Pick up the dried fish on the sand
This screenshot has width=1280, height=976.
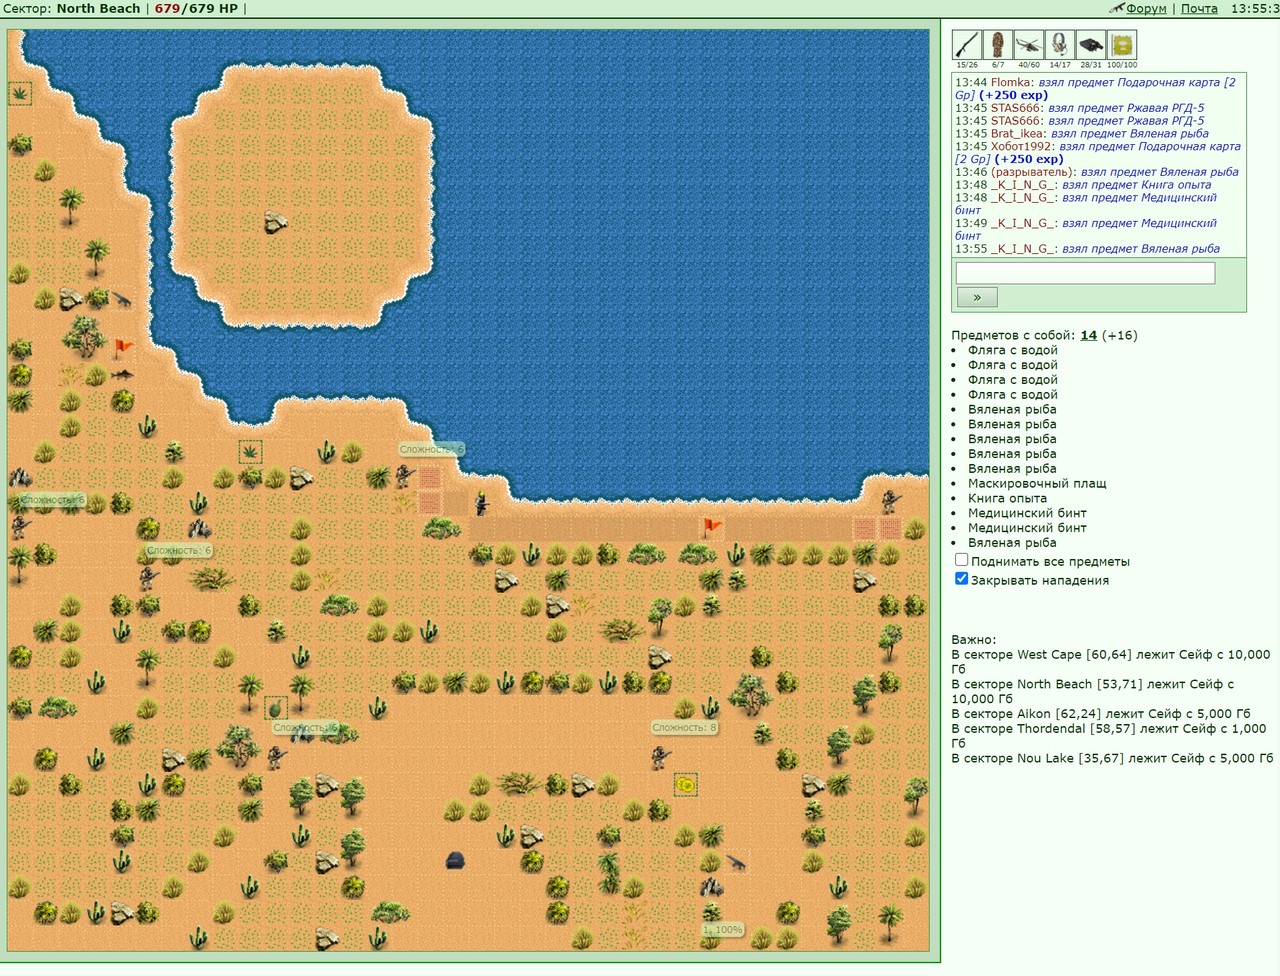(x=122, y=374)
